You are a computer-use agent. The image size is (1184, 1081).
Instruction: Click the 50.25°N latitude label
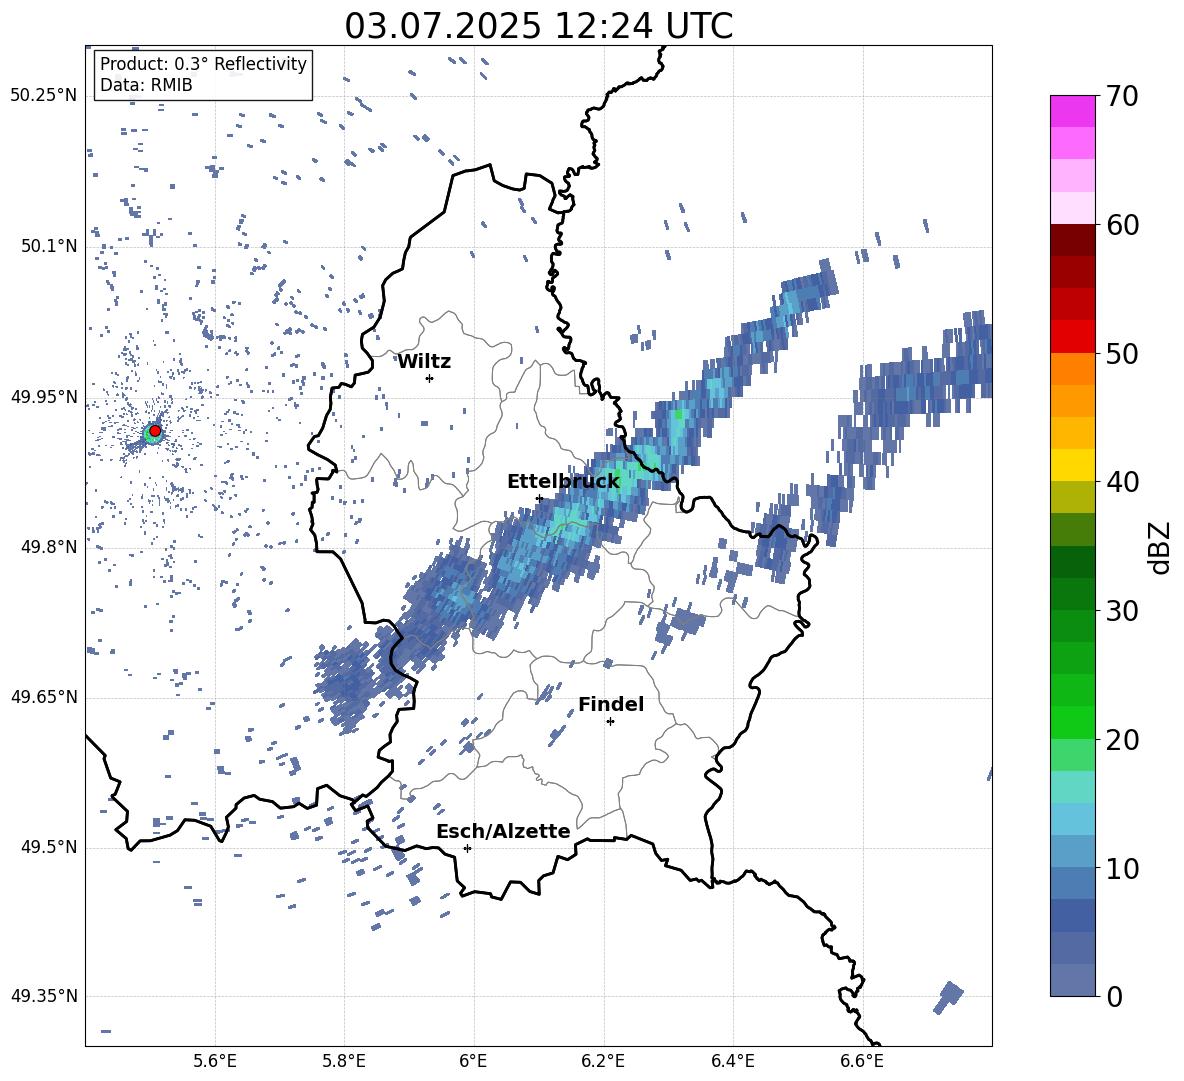44,96
